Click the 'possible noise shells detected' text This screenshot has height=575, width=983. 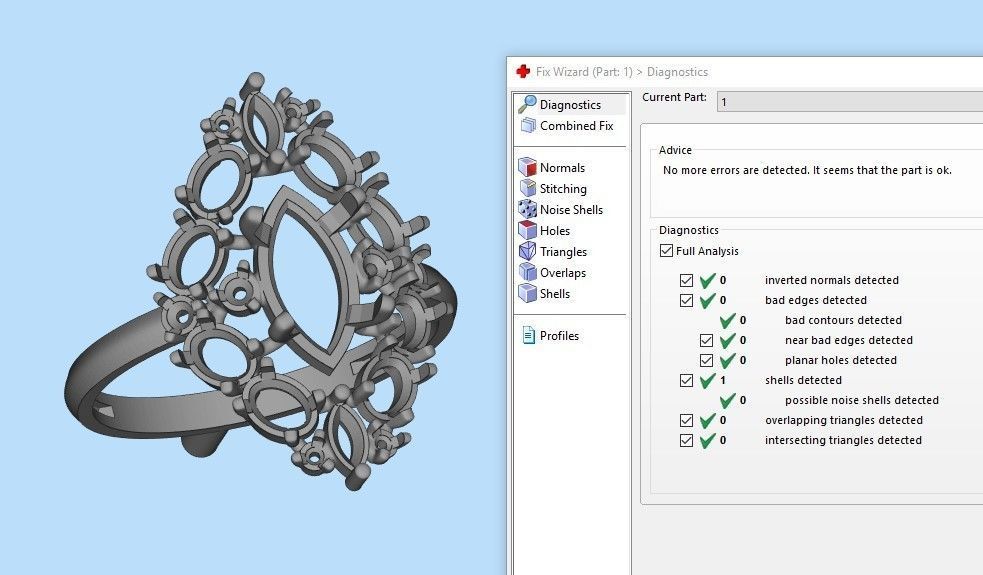tap(862, 400)
